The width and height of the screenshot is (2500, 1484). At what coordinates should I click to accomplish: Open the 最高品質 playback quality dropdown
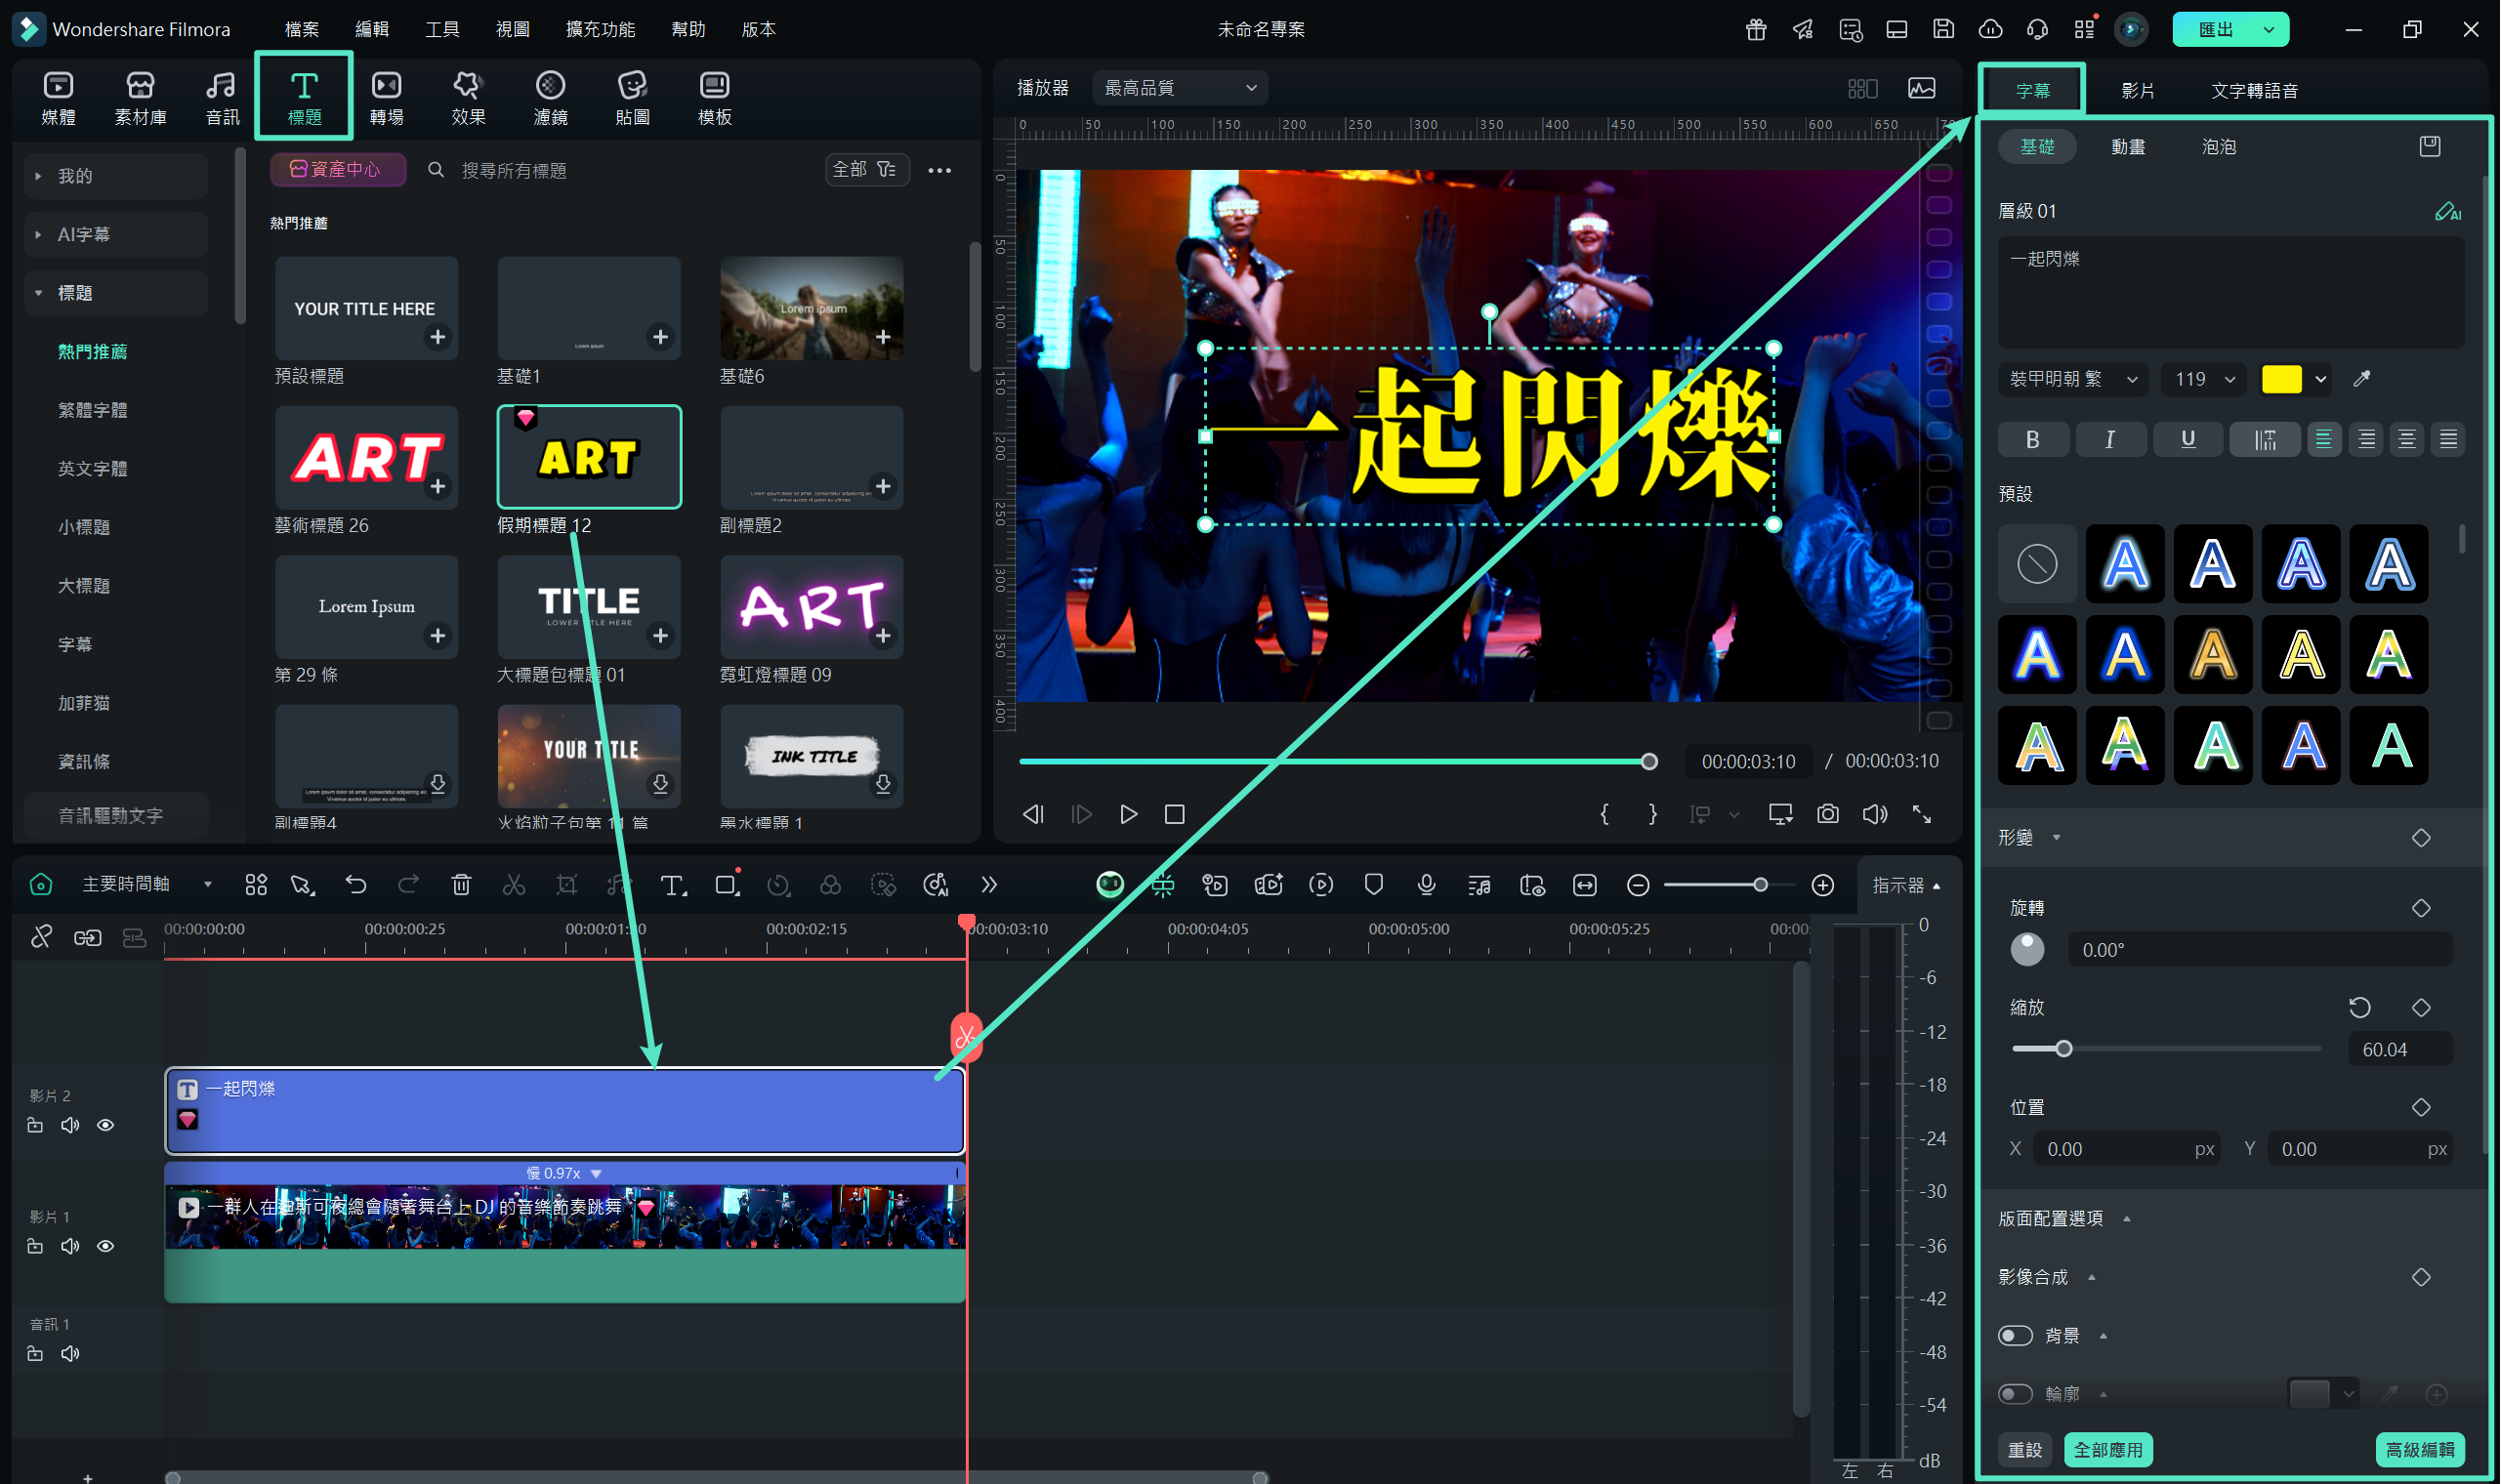coord(1180,88)
